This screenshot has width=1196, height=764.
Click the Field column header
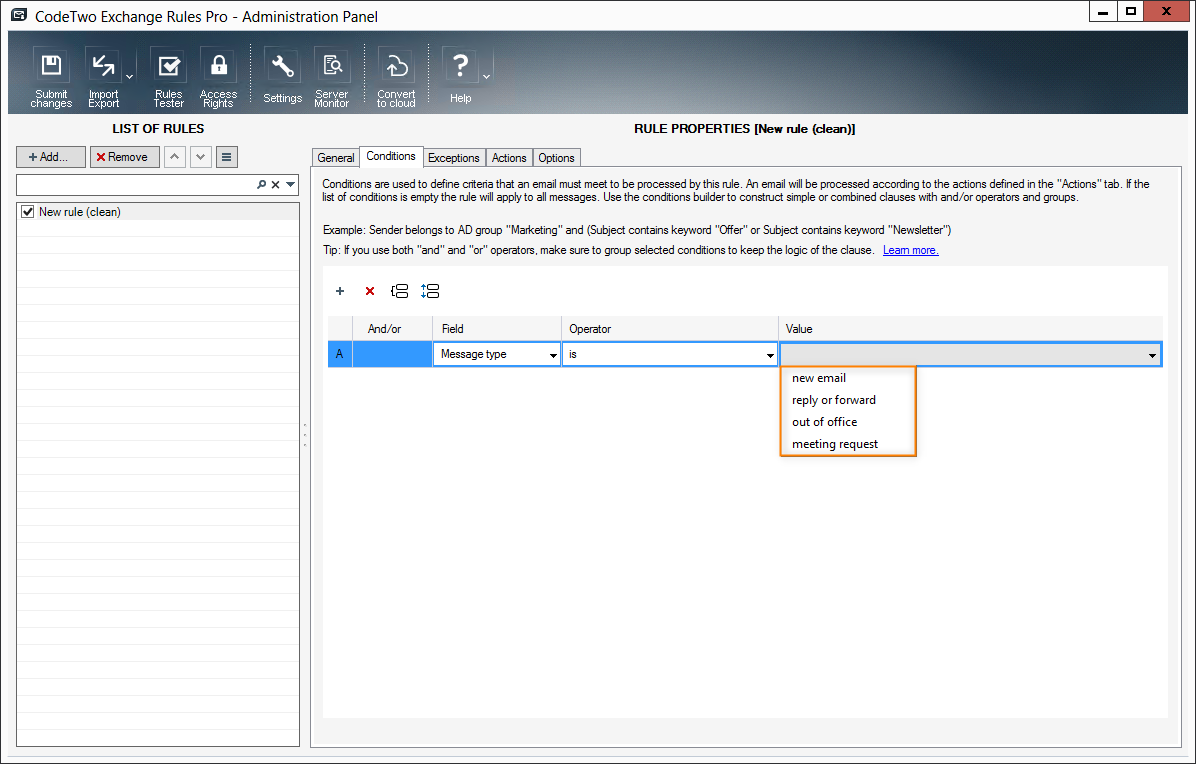pyautogui.click(x=497, y=329)
